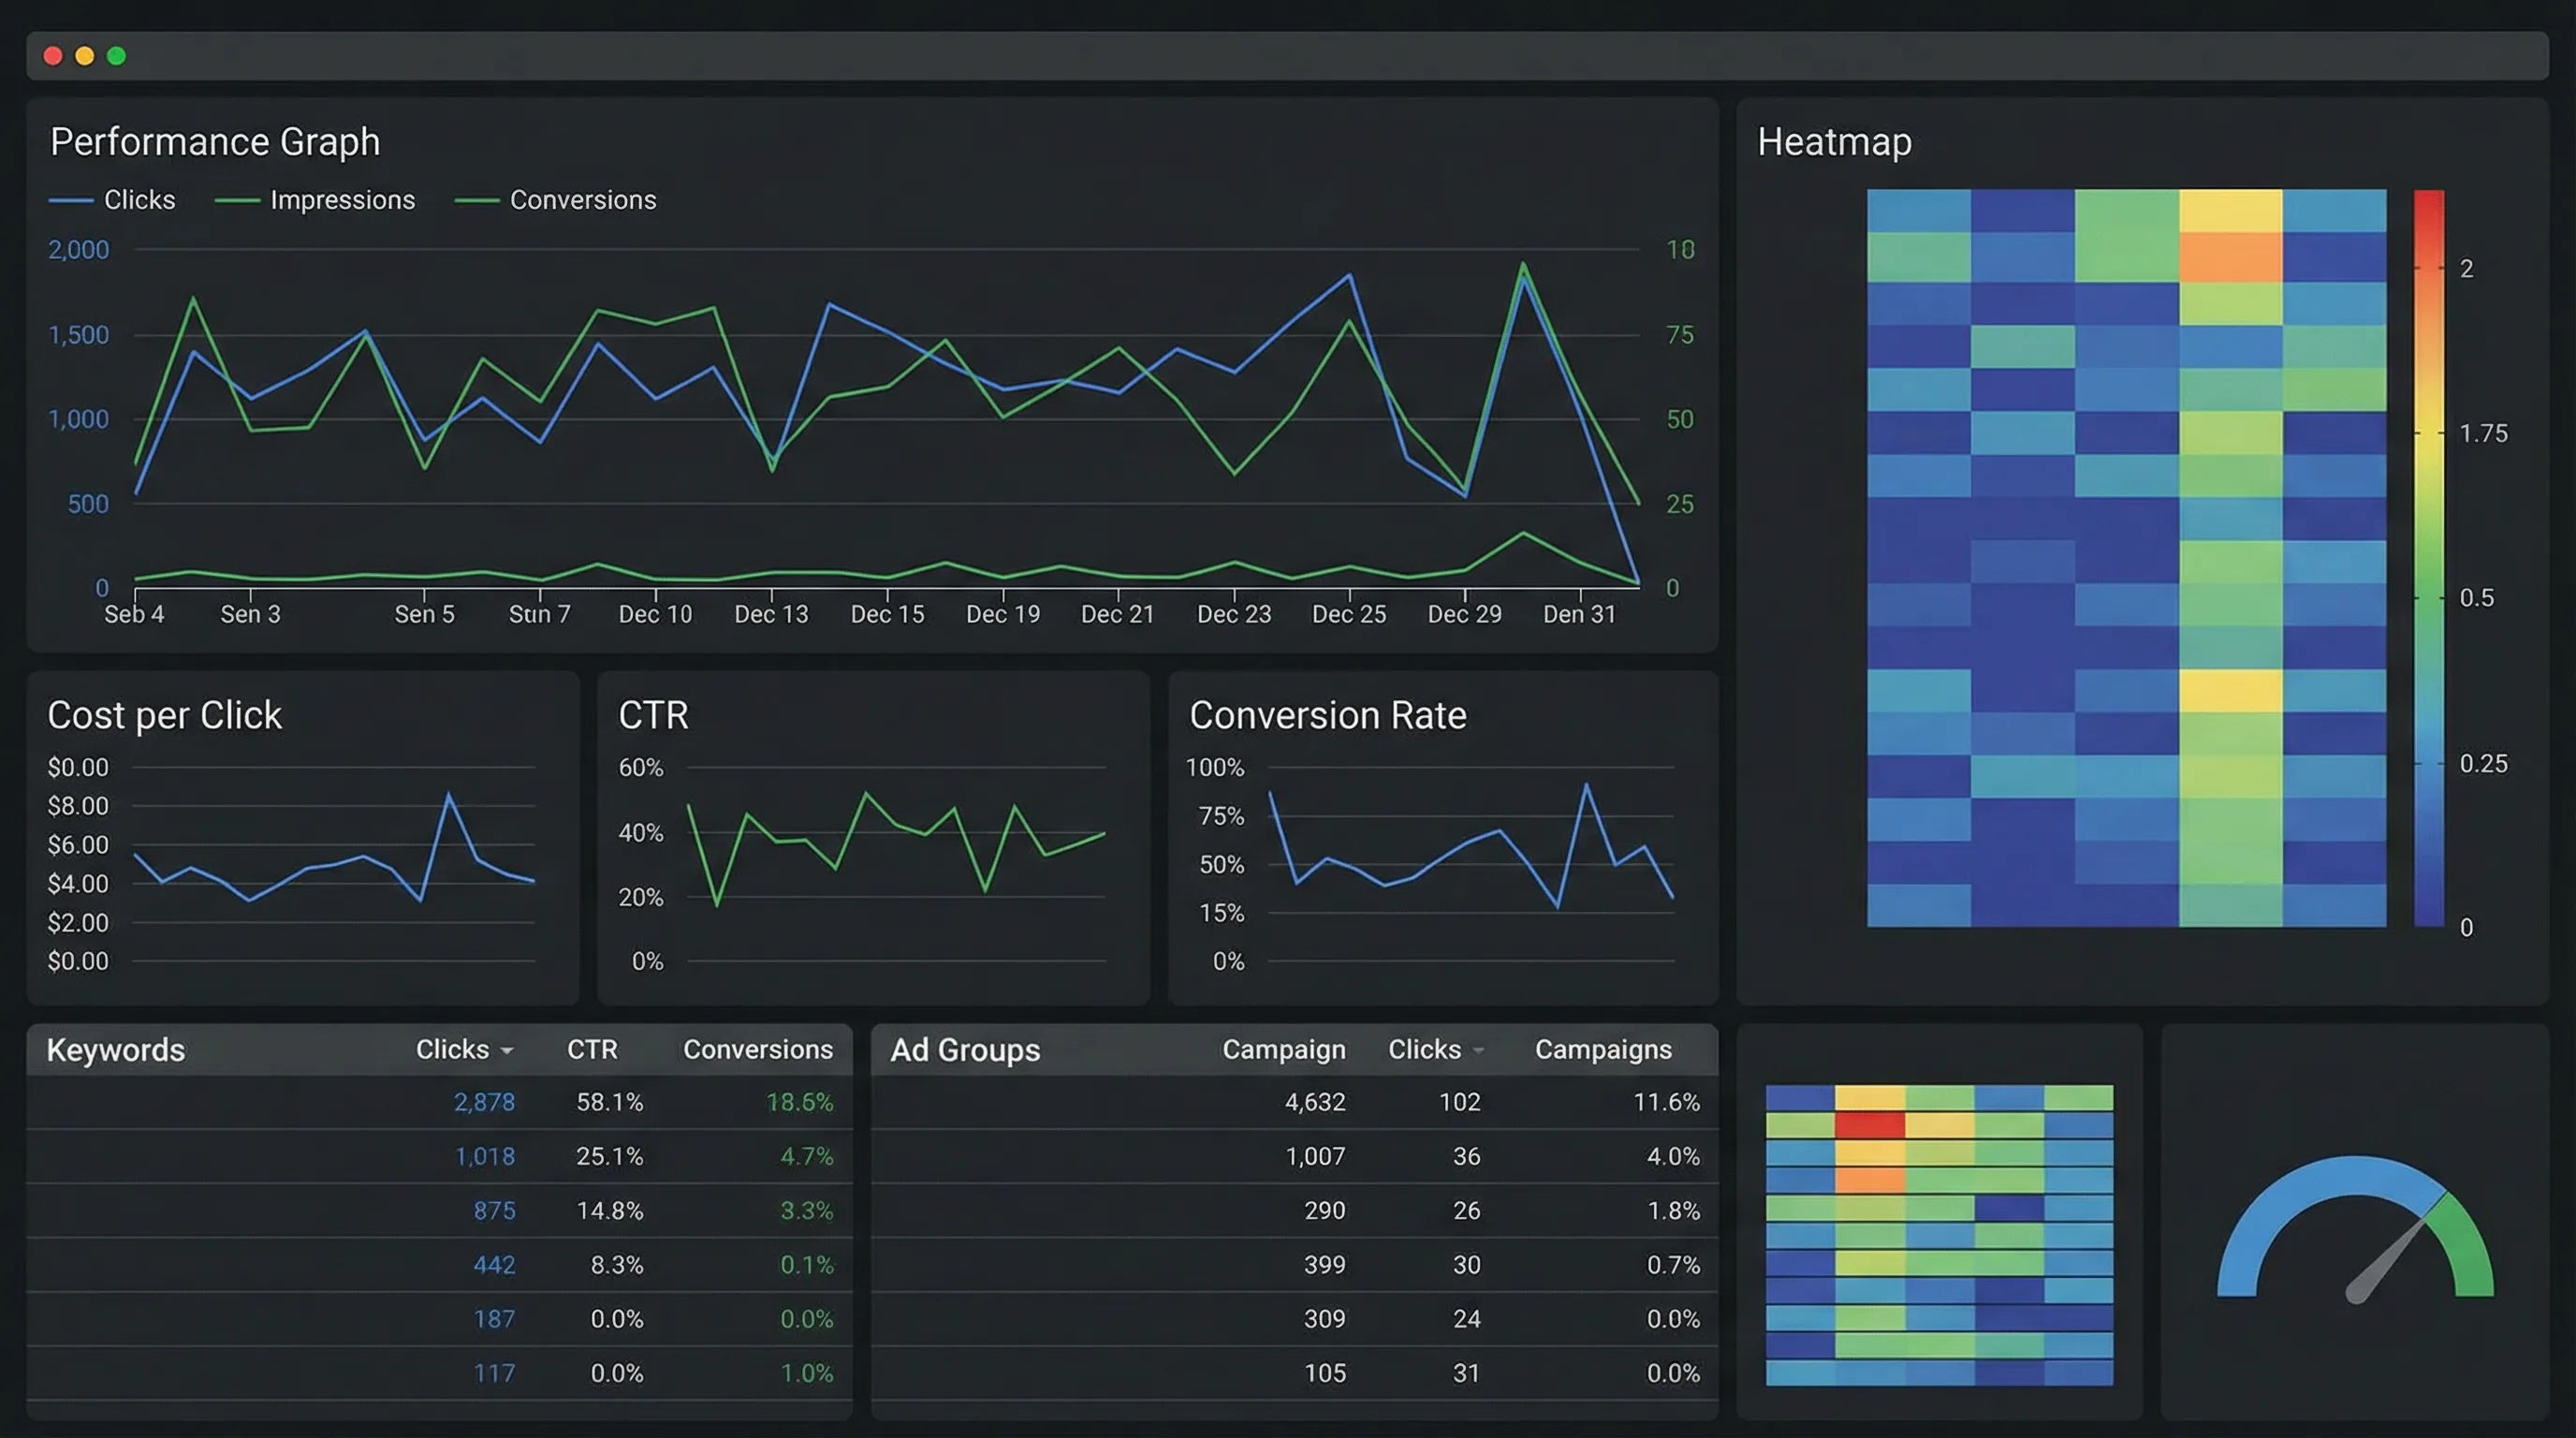
Task: Toggle the Impressions legend series
Action: coord(341,200)
